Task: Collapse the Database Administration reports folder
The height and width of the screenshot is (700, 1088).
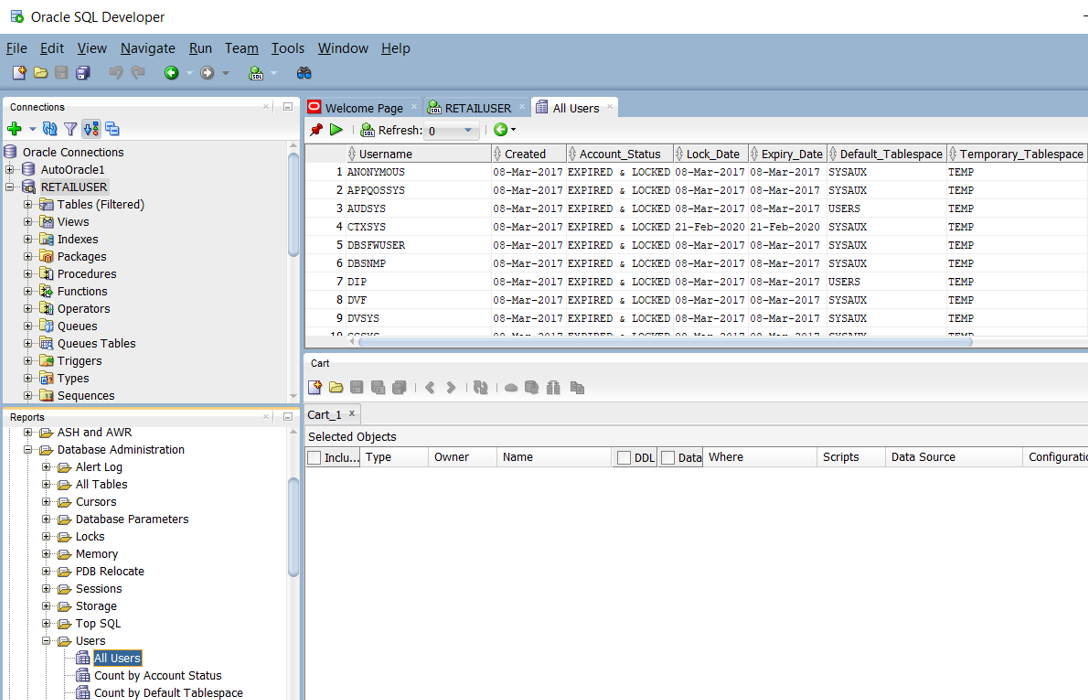Action: [x=28, y=450]
